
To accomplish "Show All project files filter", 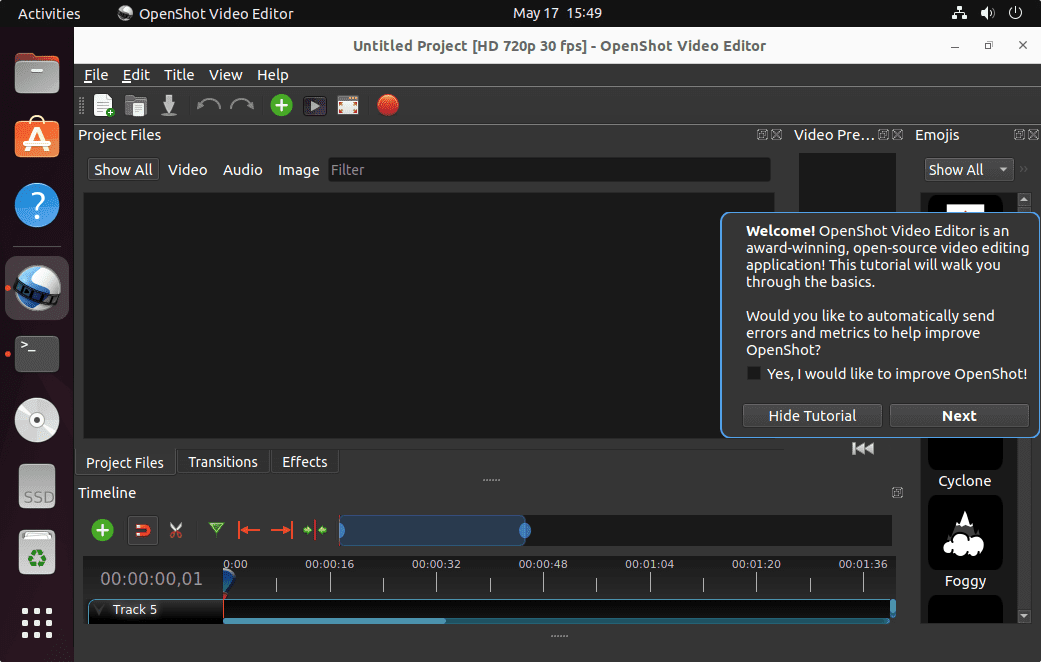I will (x=123, y=170).
